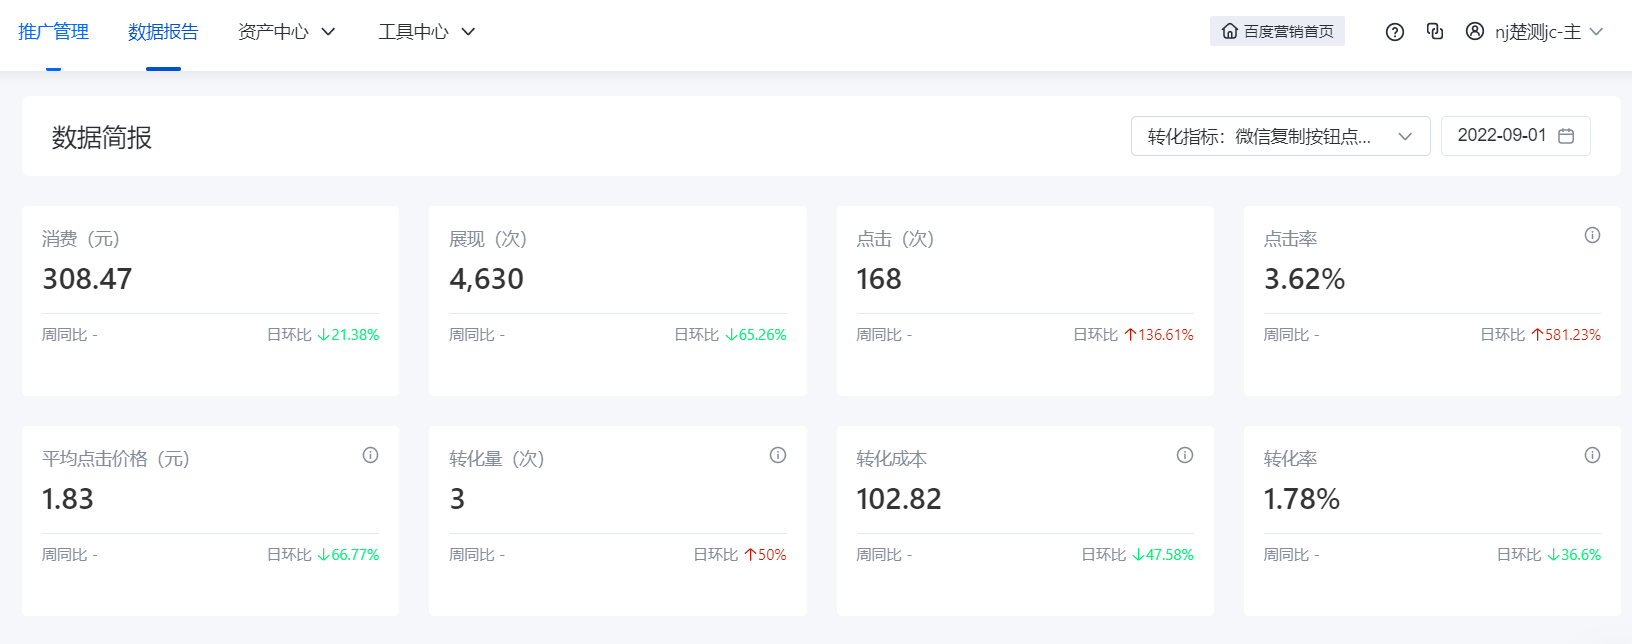The height and width of the screenshot is (644, 1632).
Task: Click the 点击 (次) value 168
Action: click(879, 279)
